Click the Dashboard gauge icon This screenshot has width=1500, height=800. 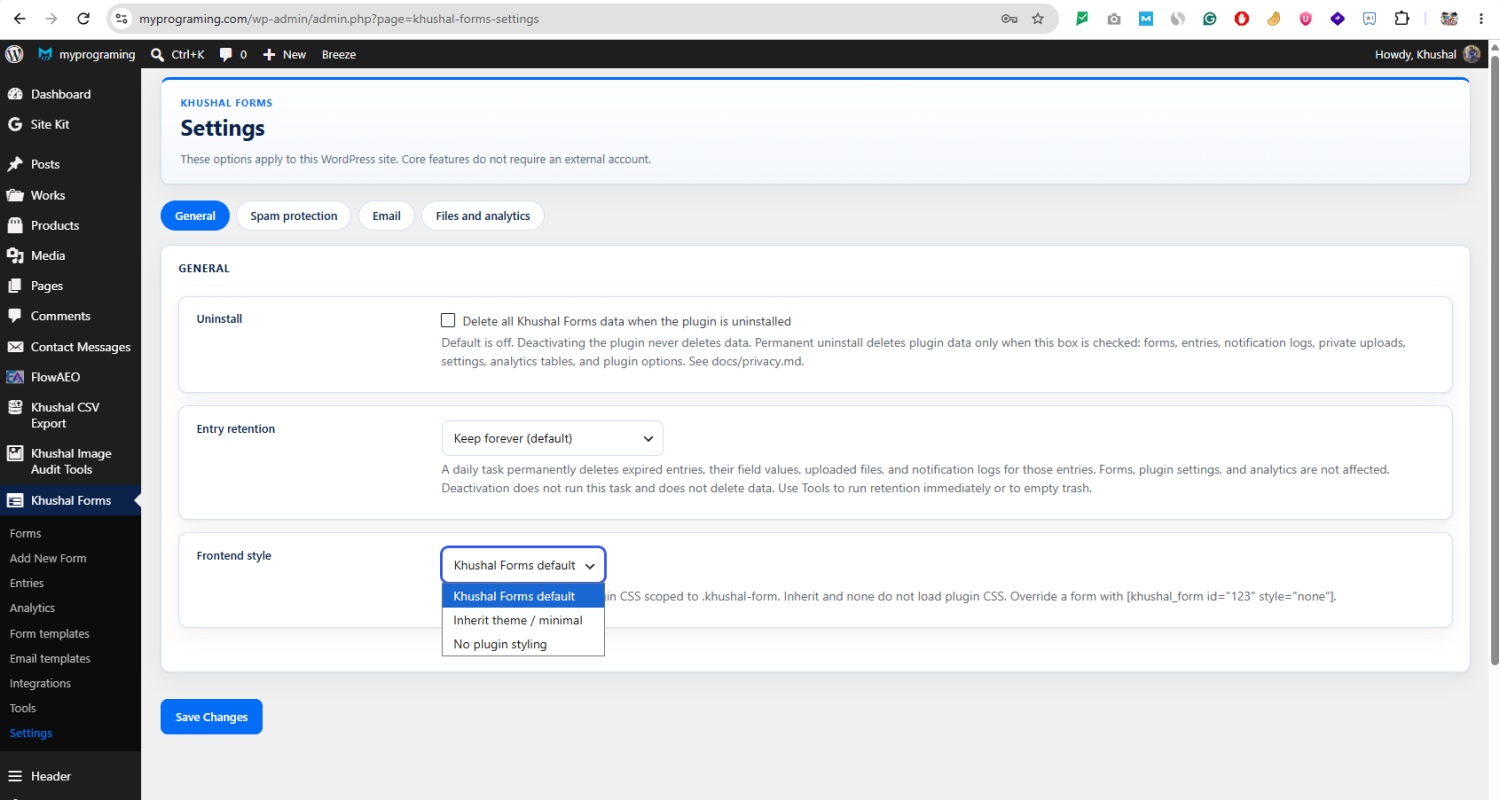pyautogui.click(x=15, y=94)
